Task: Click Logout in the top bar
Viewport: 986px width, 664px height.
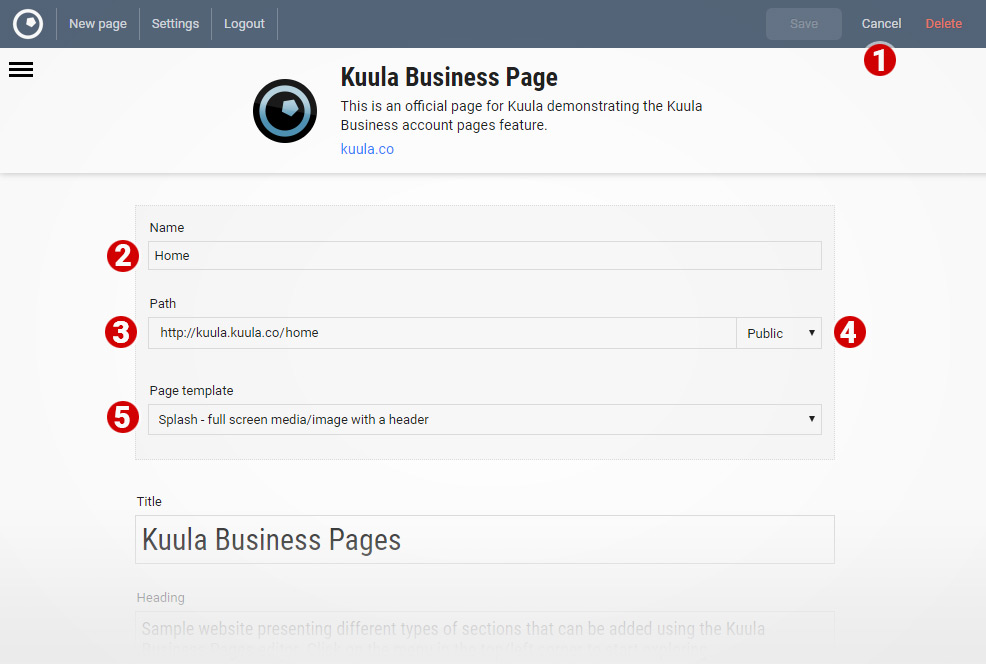Action: [244, 24]
